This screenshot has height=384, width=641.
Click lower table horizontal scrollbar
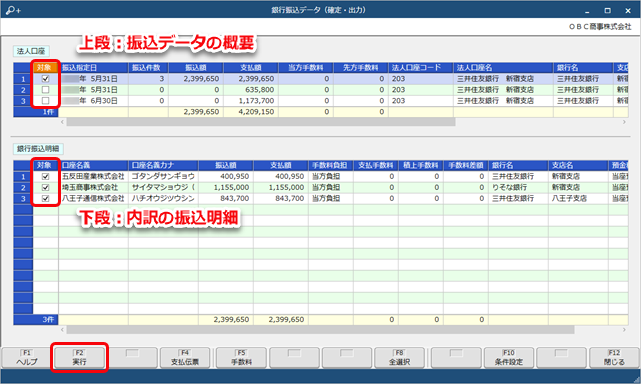(x=320, y=330)
